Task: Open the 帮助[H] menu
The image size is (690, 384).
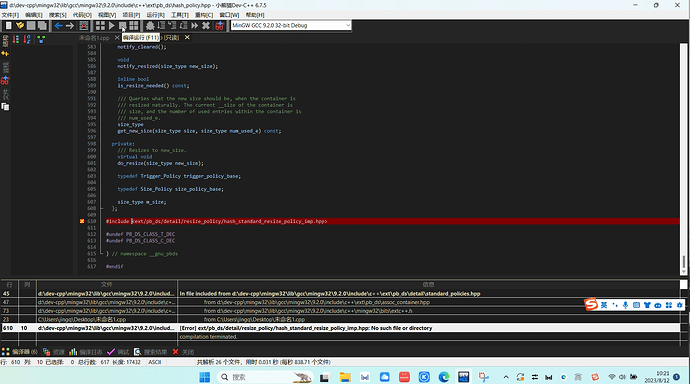Action: click(x=254, y=15)
